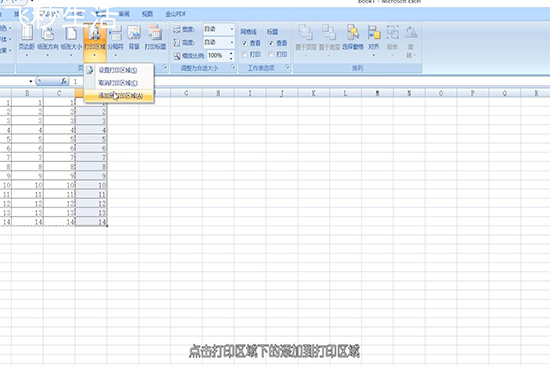Click the 分隔符 breaks icon

coord(115,39)
